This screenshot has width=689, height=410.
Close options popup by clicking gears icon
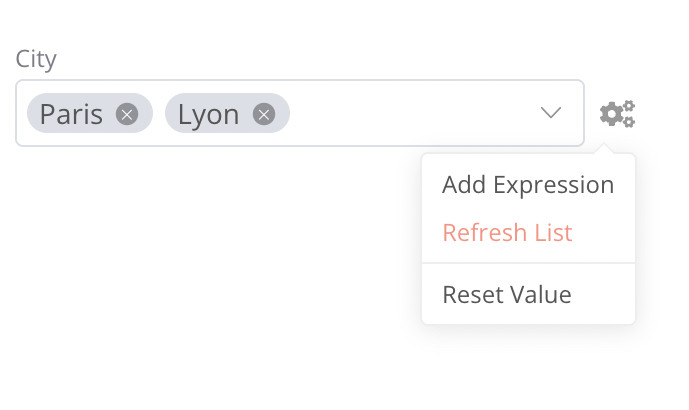pyautogui.click(x=617, y=114)
